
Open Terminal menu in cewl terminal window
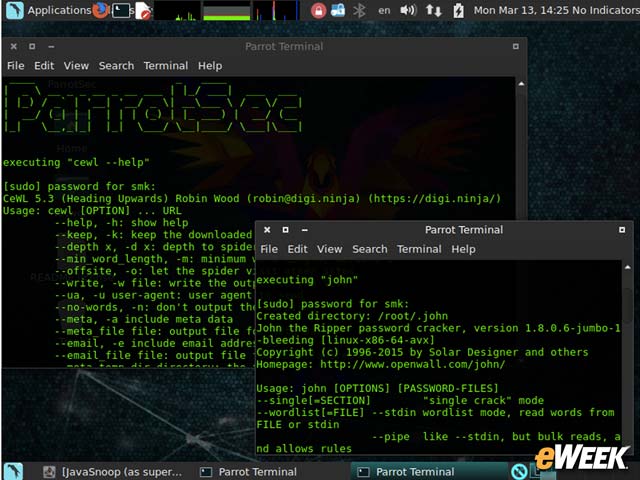point(166,66)
